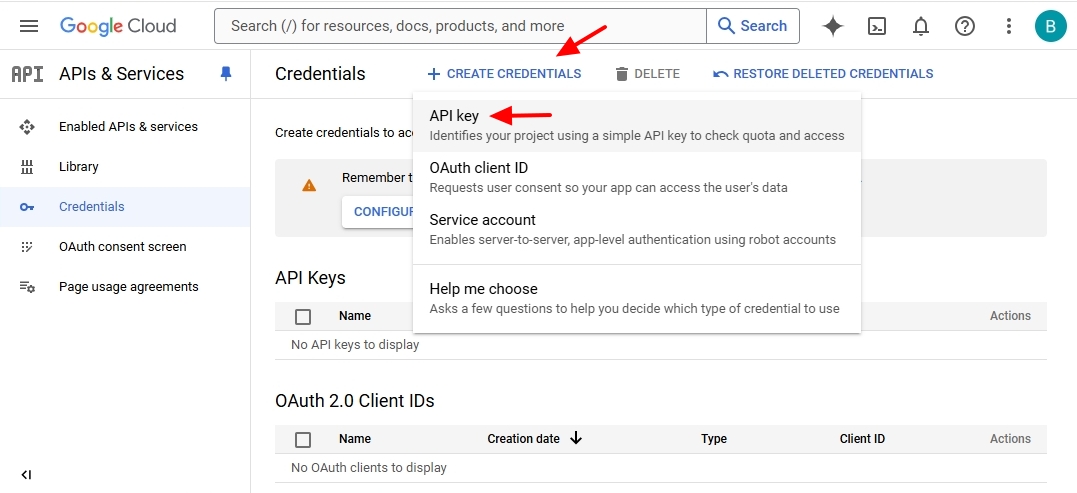Click RESTORE DELETED CREDENTIALS

click(x=823, y=73)
